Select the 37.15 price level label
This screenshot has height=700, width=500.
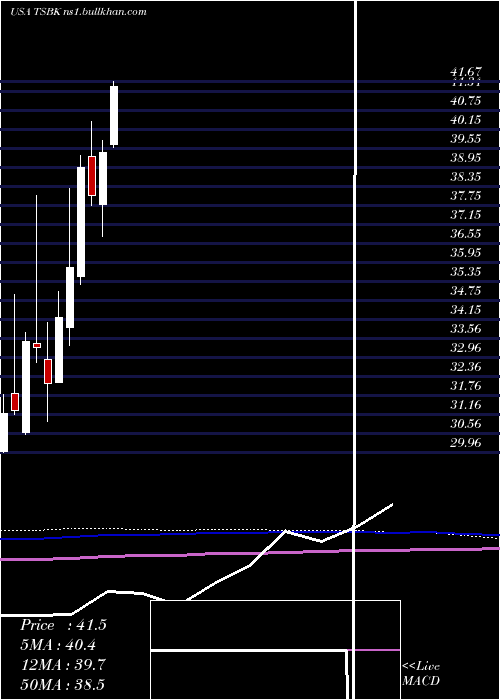point(466,215)
